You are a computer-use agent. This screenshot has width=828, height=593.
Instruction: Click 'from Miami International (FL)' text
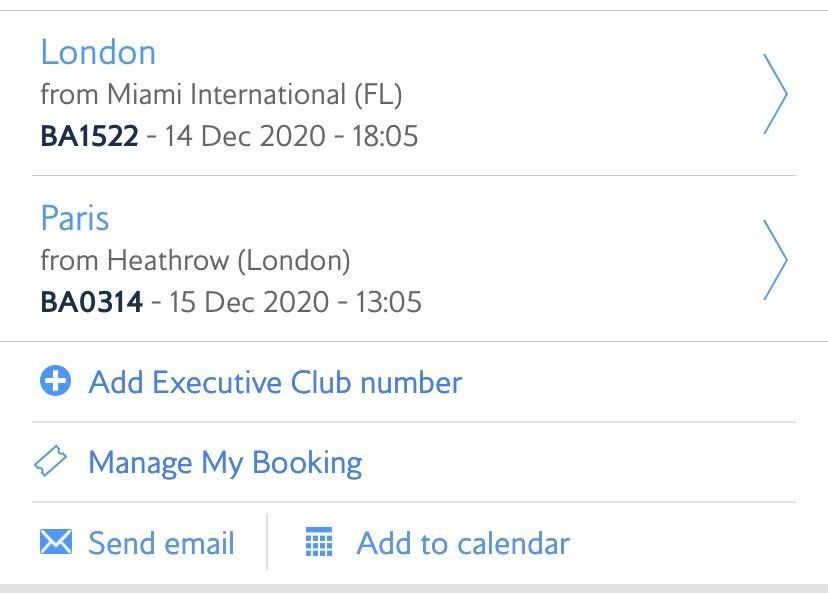(221, 95)
